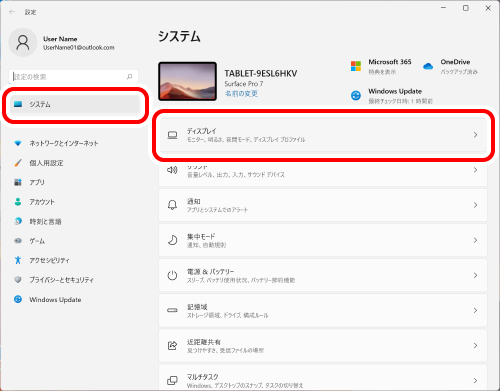The height and width of the screenshot is (391, 500).
Task: Expand the マルチタスク row chevron
Action: (475, 380)
